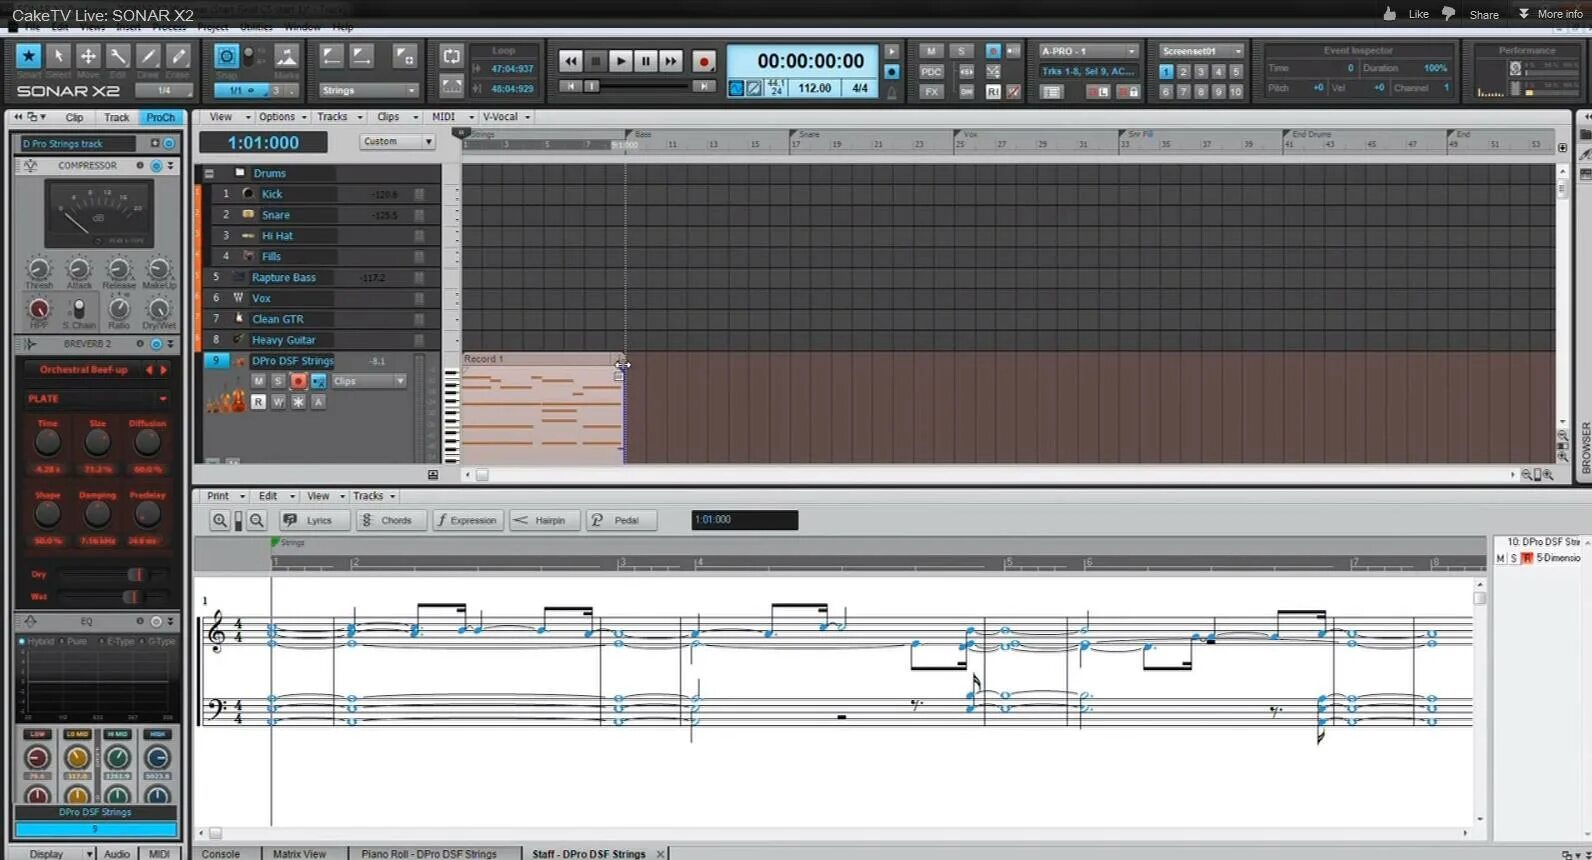
Task: Click the Like thumbs-up icon
Action: tap(1390, 13)
